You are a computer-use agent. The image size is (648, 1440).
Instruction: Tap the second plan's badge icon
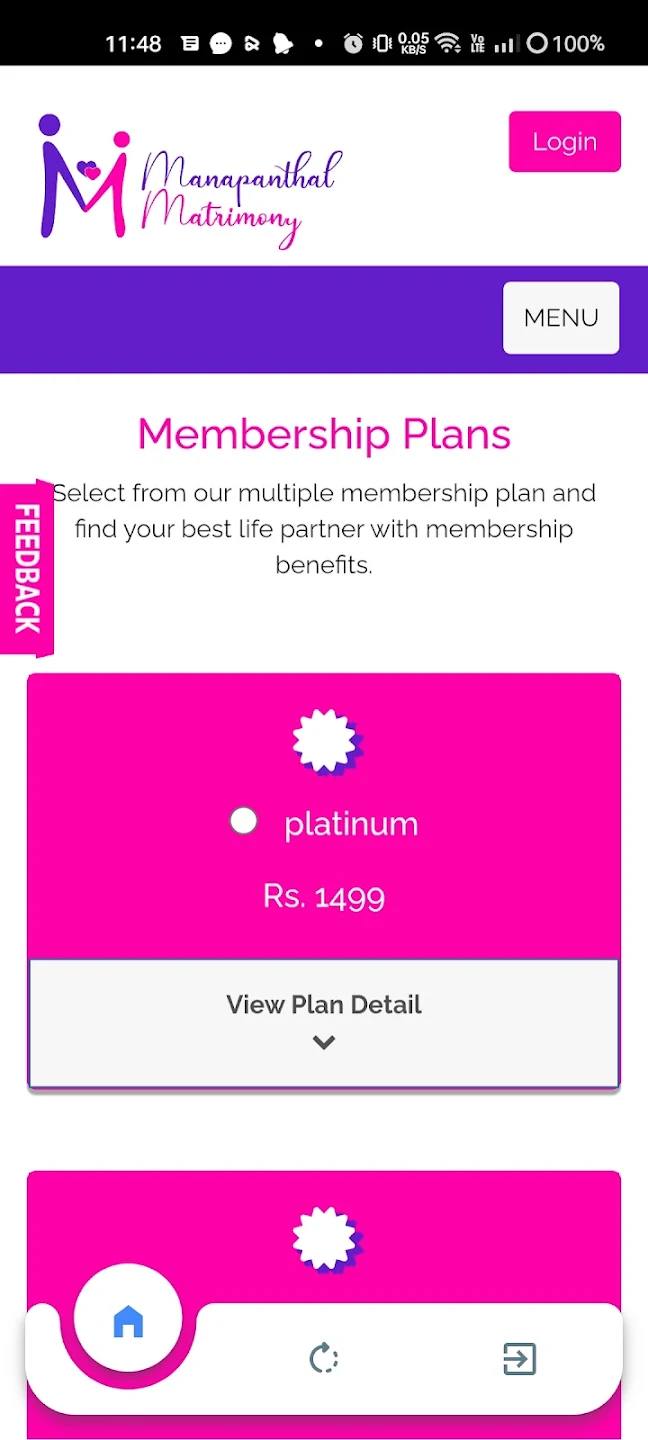coord(326,1238)
